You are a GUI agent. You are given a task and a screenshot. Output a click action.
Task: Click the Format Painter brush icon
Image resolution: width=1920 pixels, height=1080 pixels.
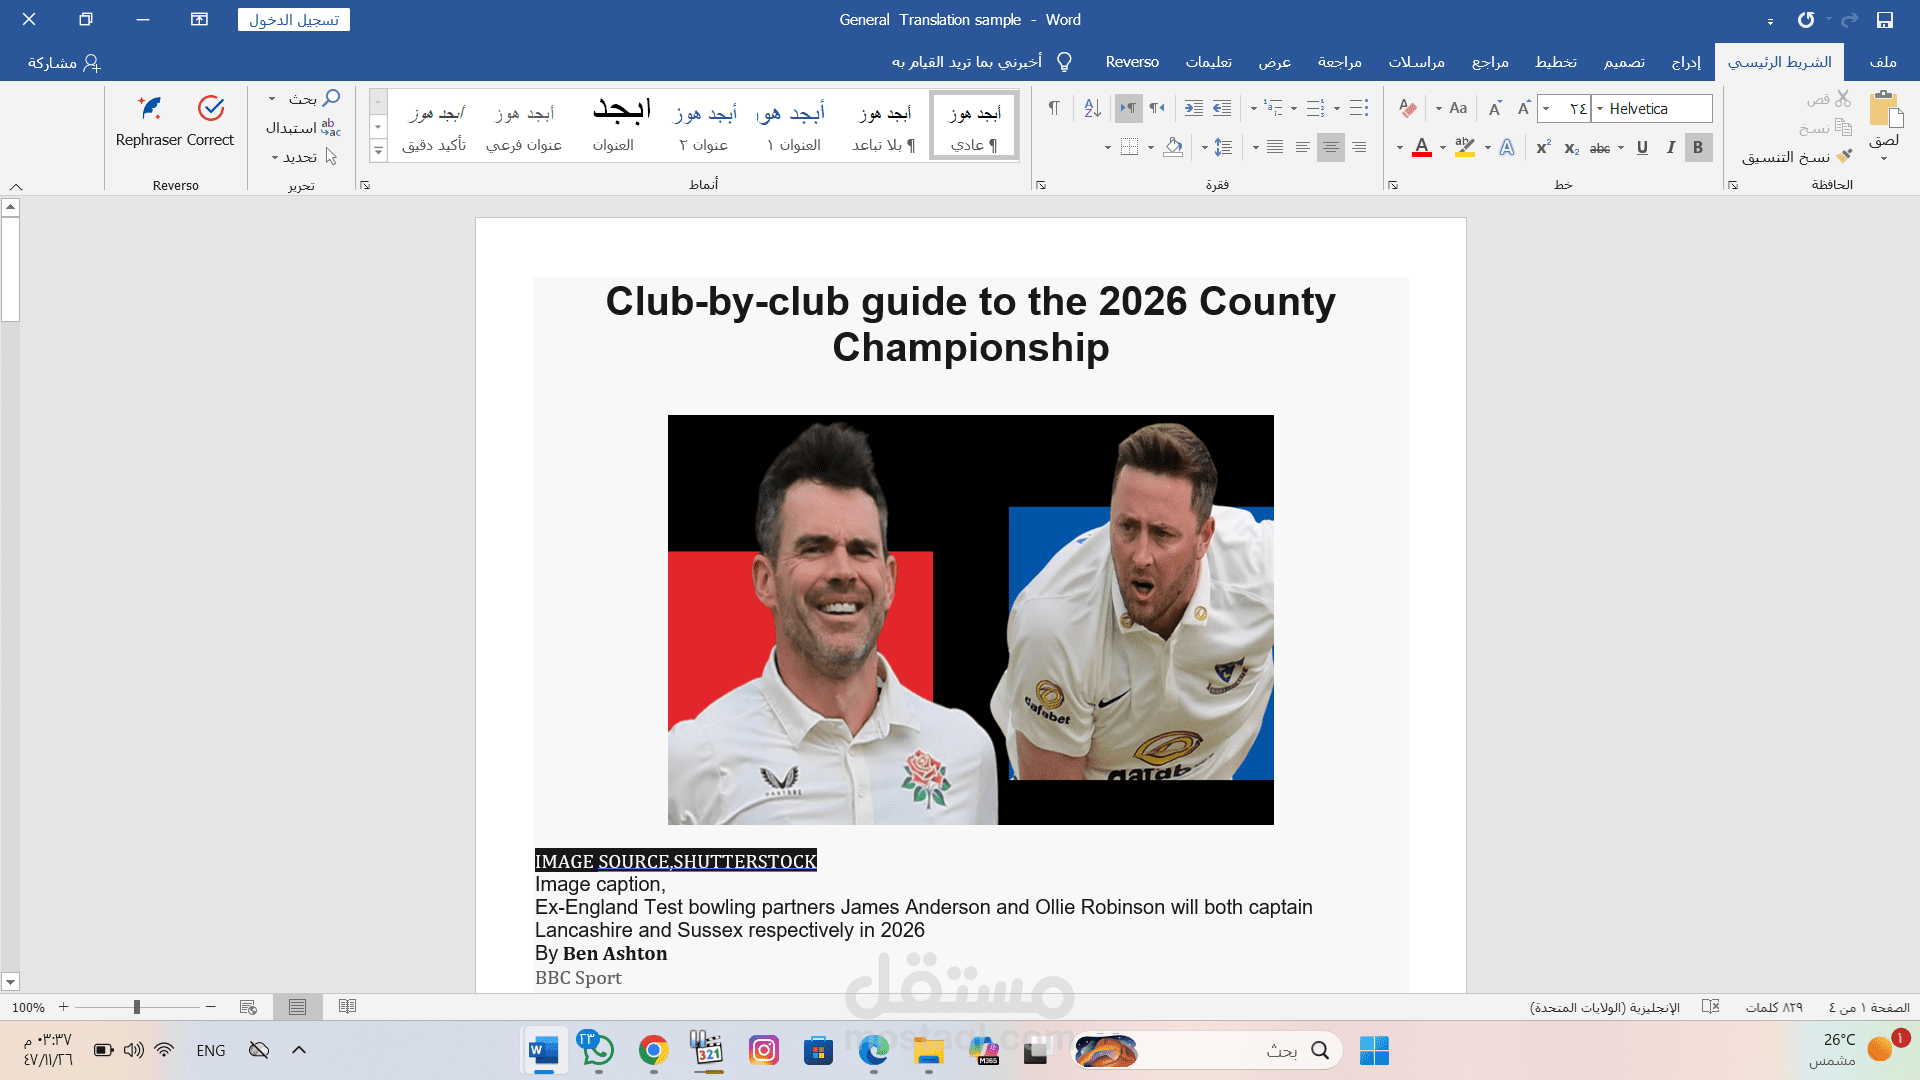[1844, 157]
